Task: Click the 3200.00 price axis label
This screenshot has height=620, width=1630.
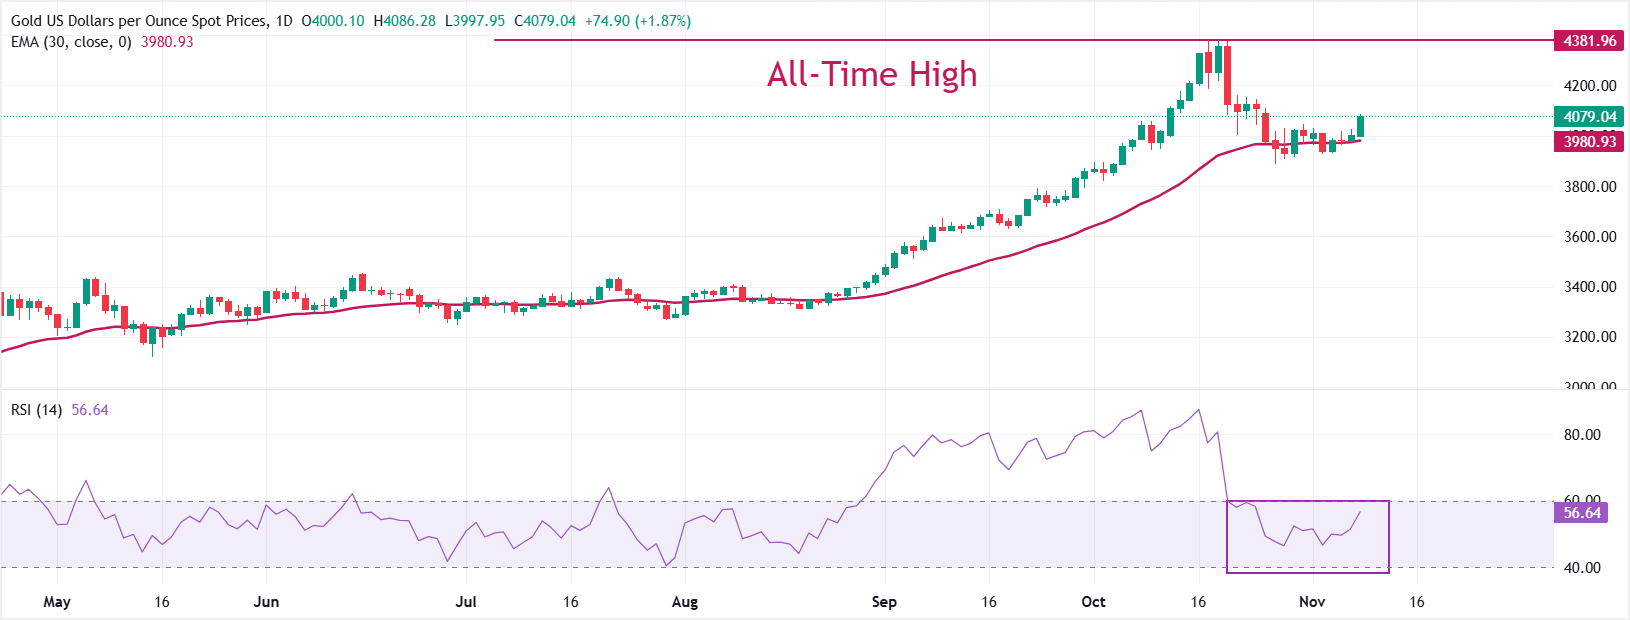Action: coord(1590,337)
